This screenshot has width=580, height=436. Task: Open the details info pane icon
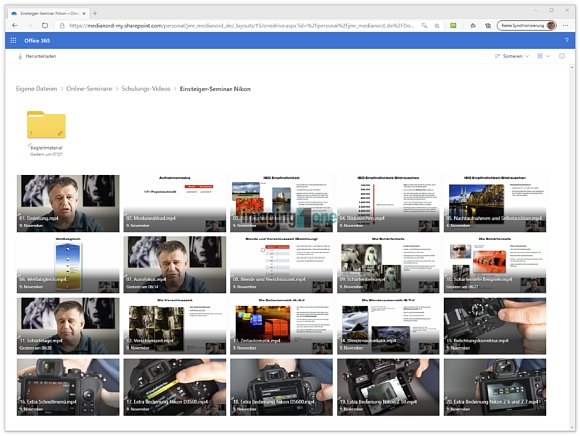point(562,56)
